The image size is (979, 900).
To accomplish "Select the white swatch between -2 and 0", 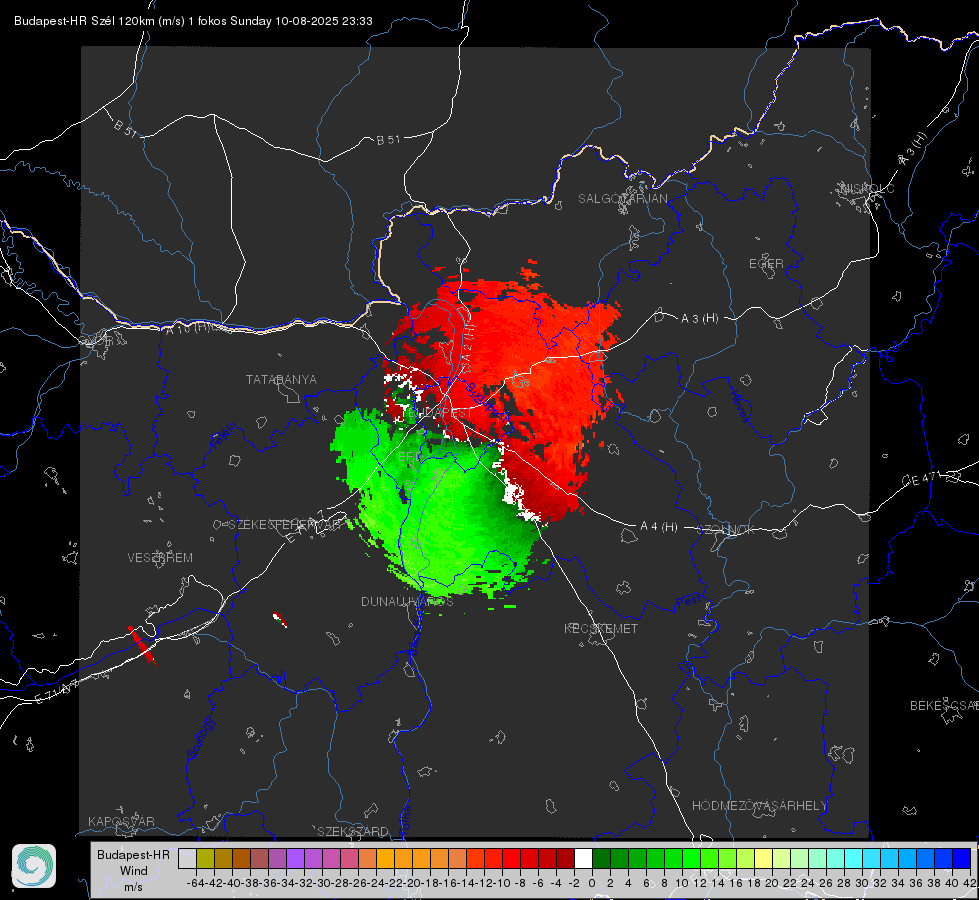I will 583,859.
